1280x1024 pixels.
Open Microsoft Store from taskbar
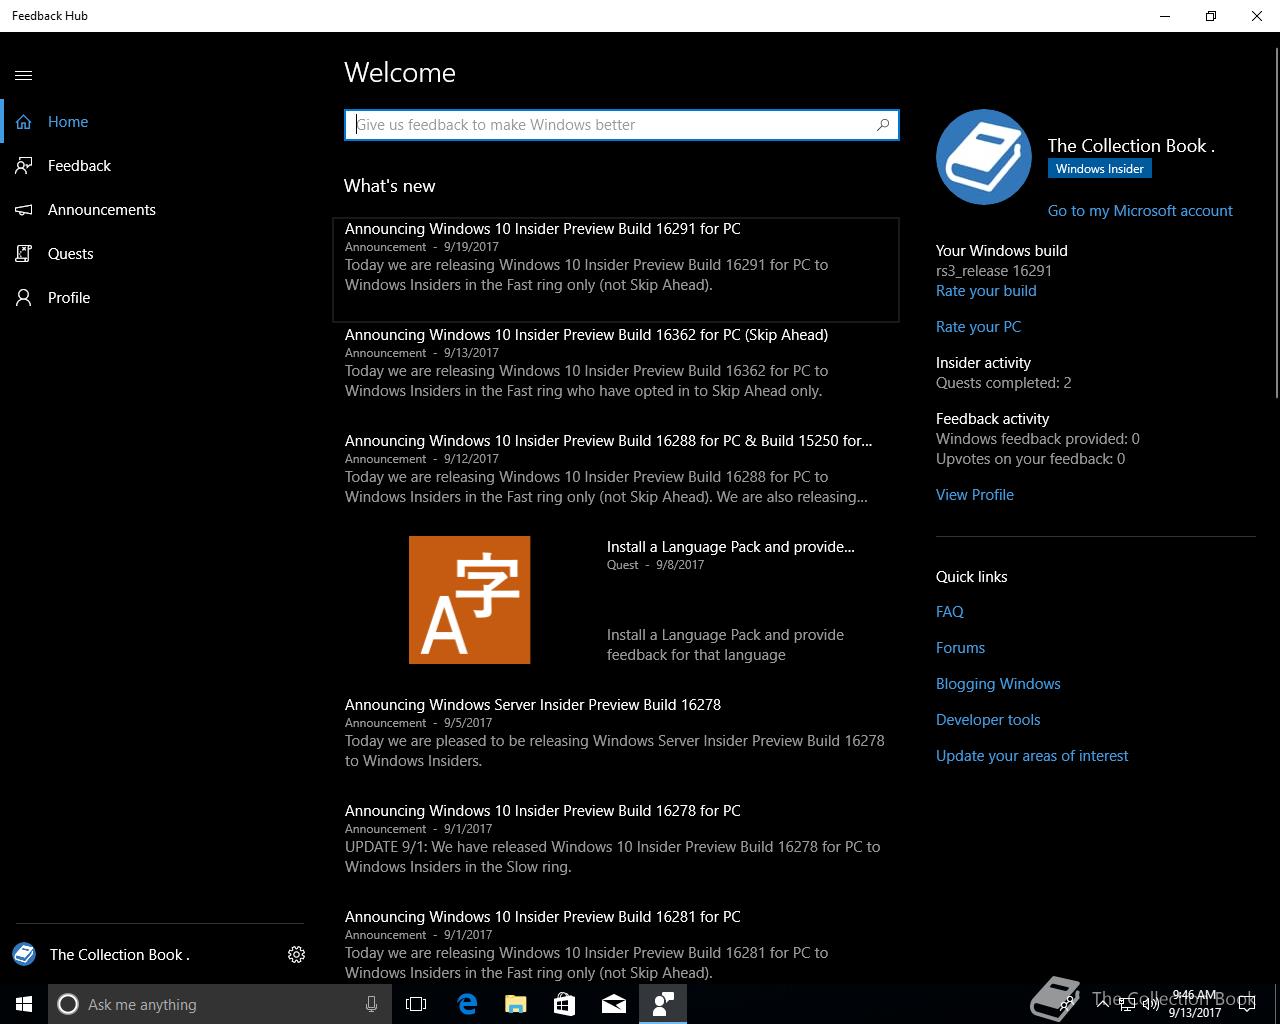click(x=564, y=1004)
